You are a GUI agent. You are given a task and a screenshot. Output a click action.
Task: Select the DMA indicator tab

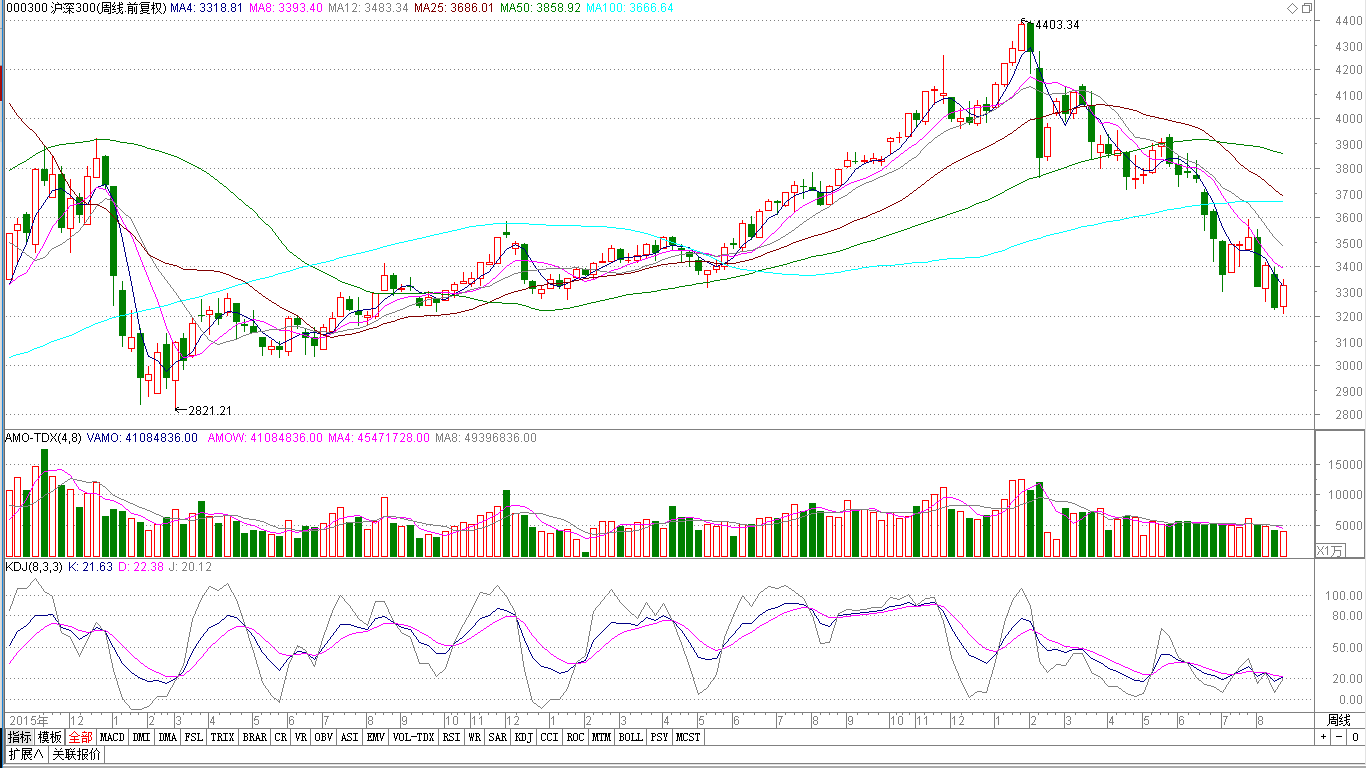pyautogui.click(x=168, y=737)
